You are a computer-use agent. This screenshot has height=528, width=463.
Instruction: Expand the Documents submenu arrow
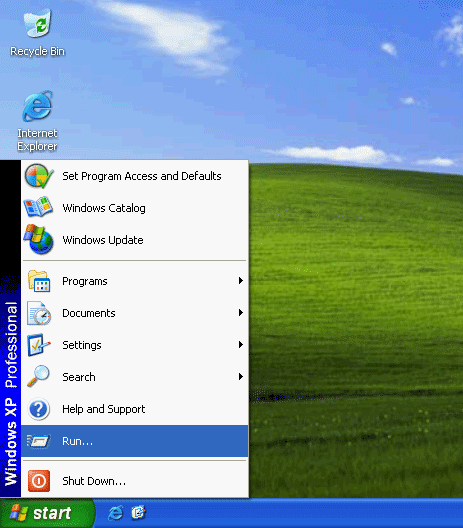click(240, 312)
